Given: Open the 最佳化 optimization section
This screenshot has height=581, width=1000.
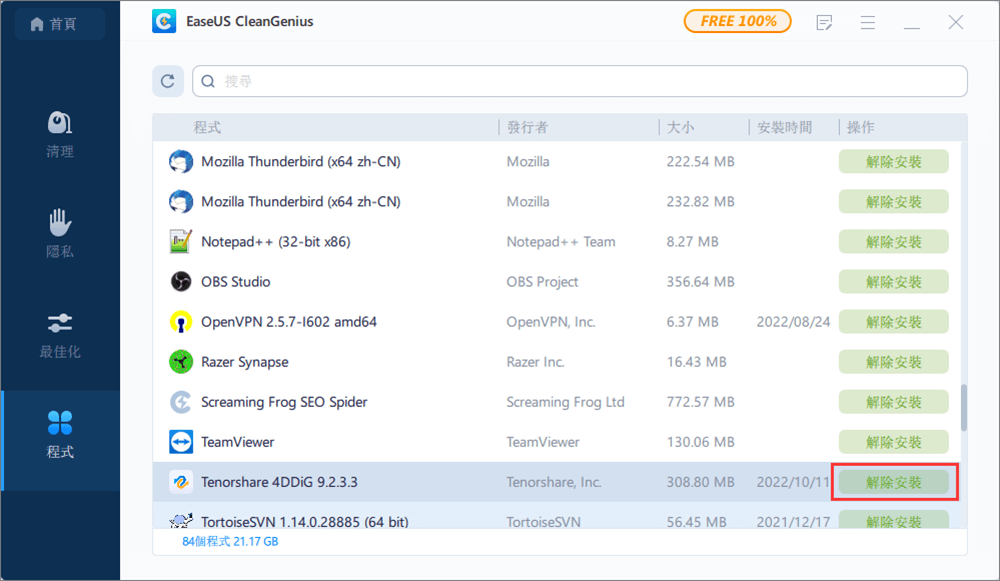Looking at the screenshot, I should coord(60,335).
